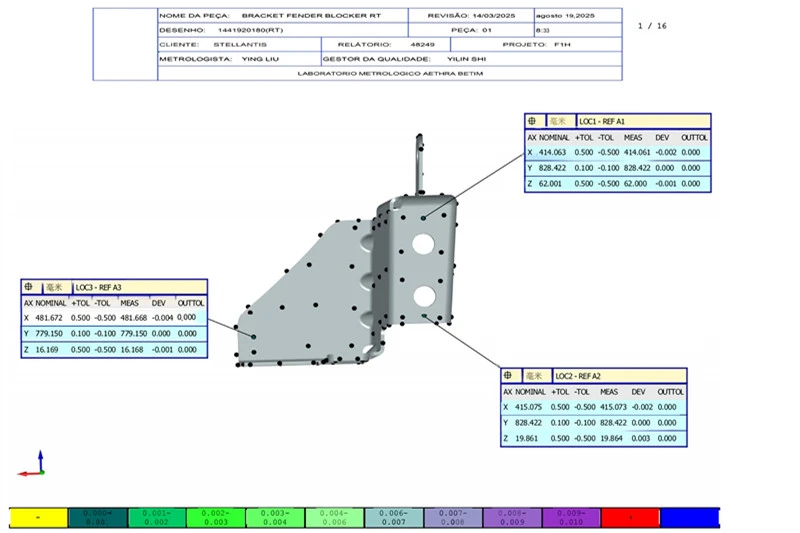
Task: Select the red legend swatch
Action: point(631,518)
